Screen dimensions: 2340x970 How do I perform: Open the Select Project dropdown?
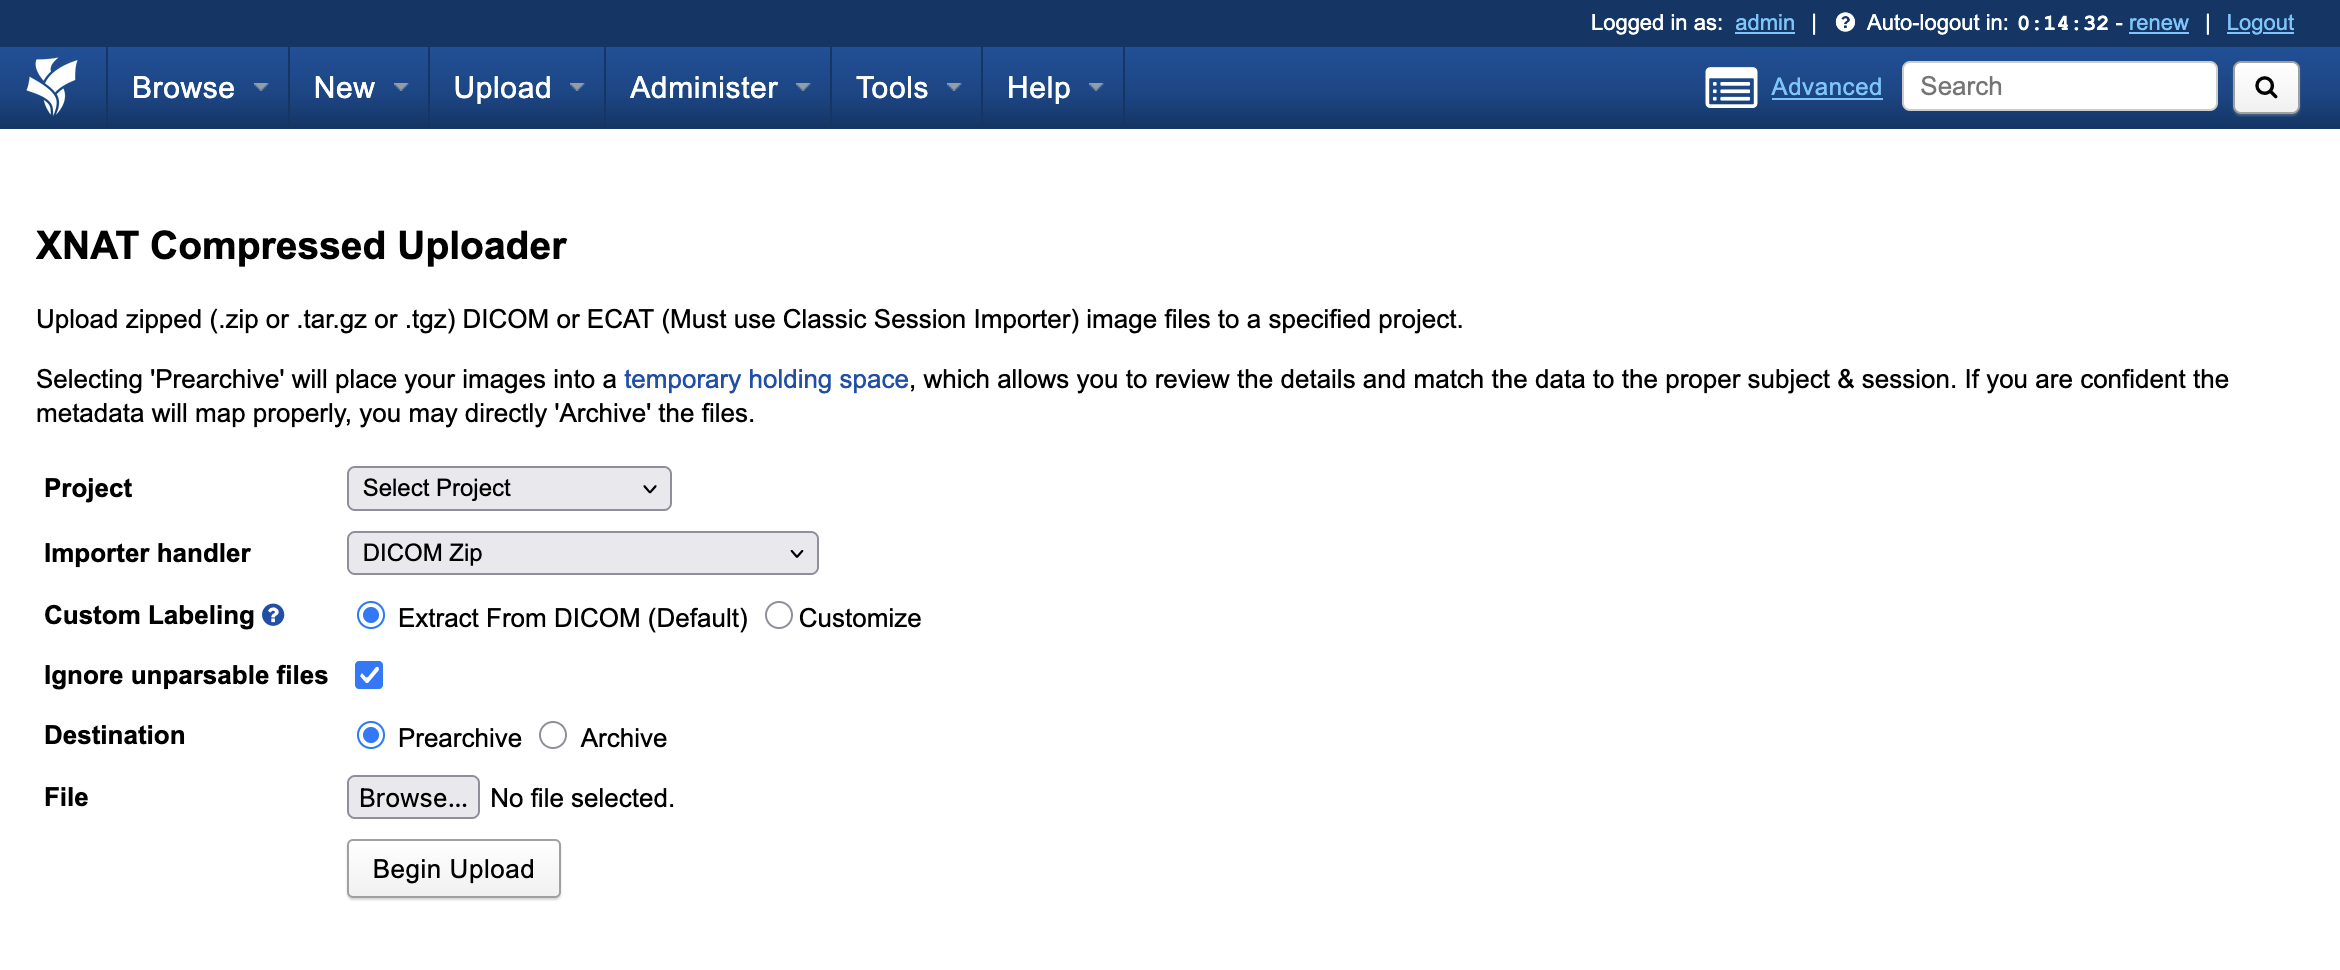click(509, 488)
